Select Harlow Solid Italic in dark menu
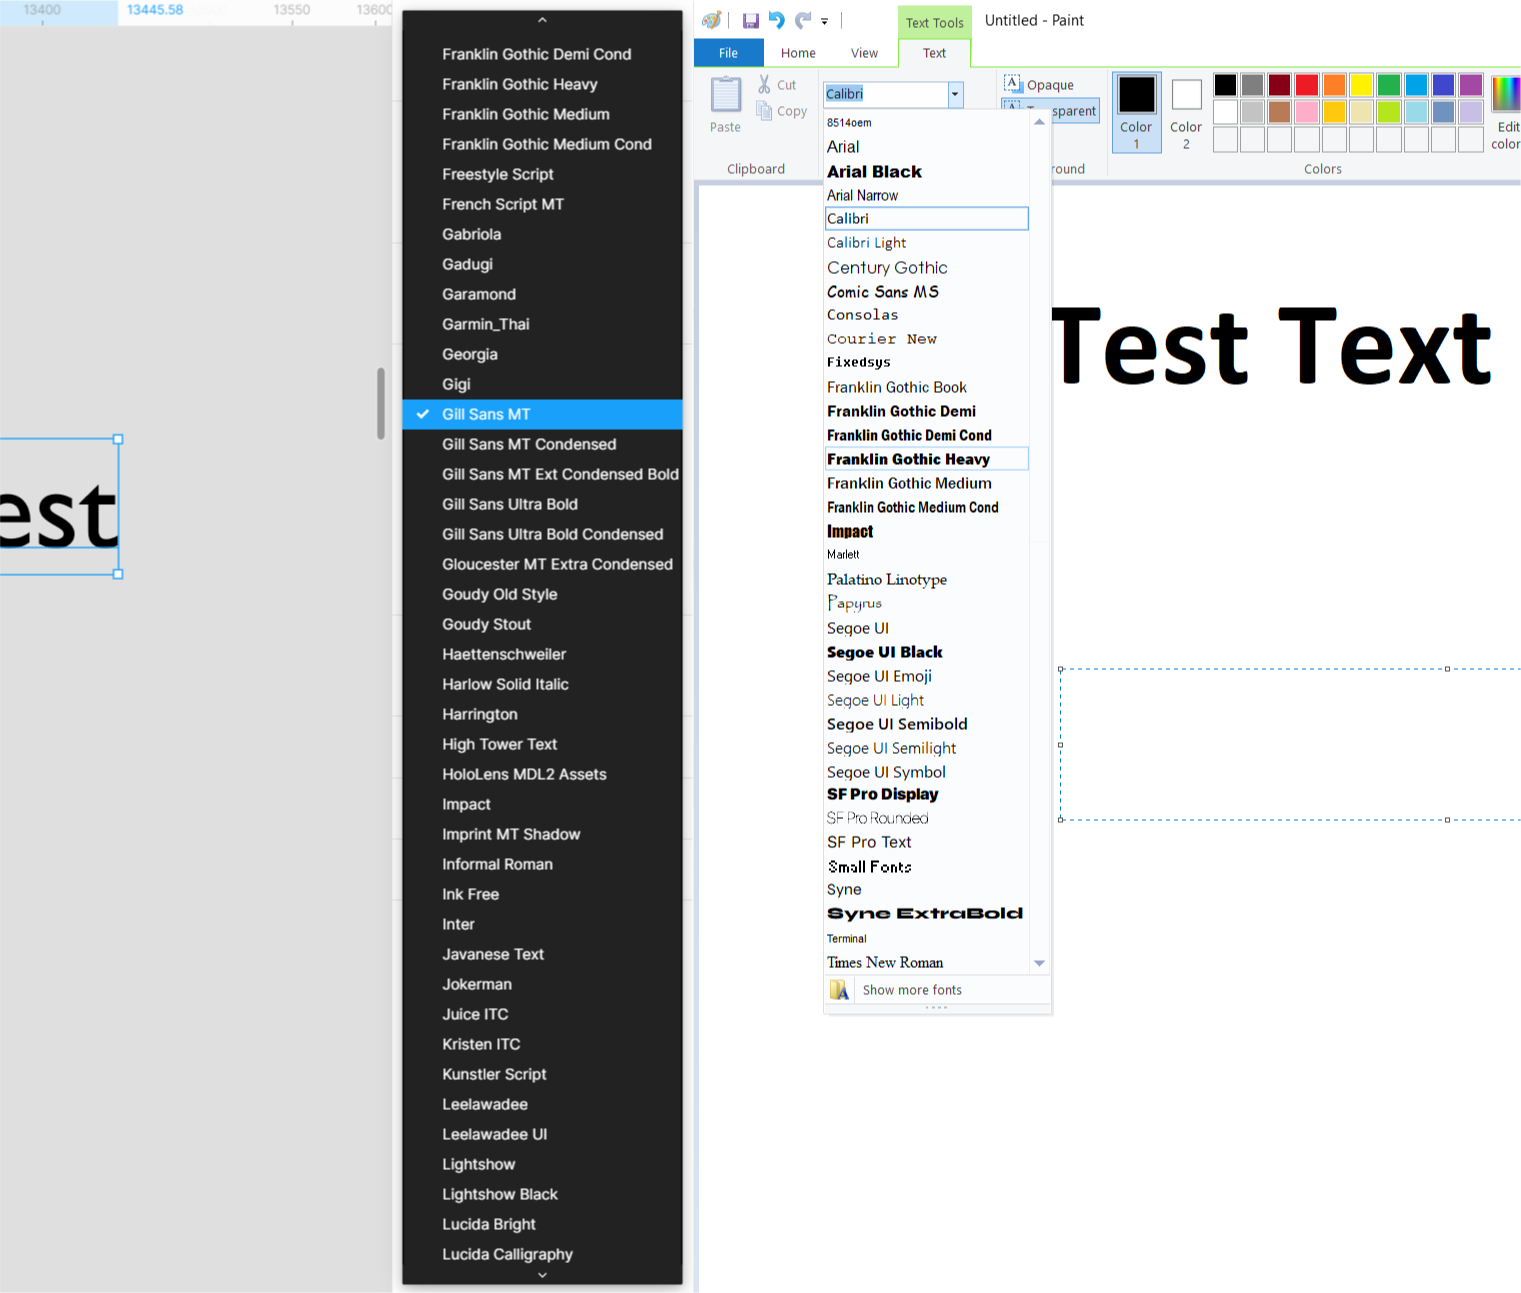 click(542, 684)
